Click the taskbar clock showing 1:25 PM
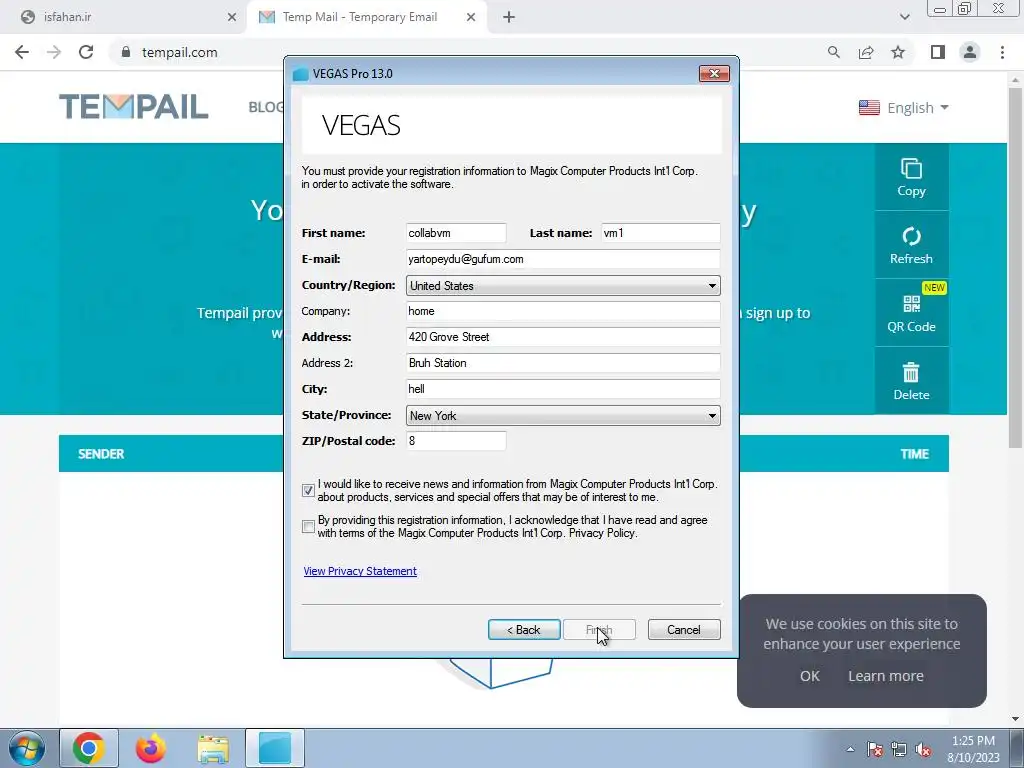This screenshot has height=768, width=1024. (973, 749)
